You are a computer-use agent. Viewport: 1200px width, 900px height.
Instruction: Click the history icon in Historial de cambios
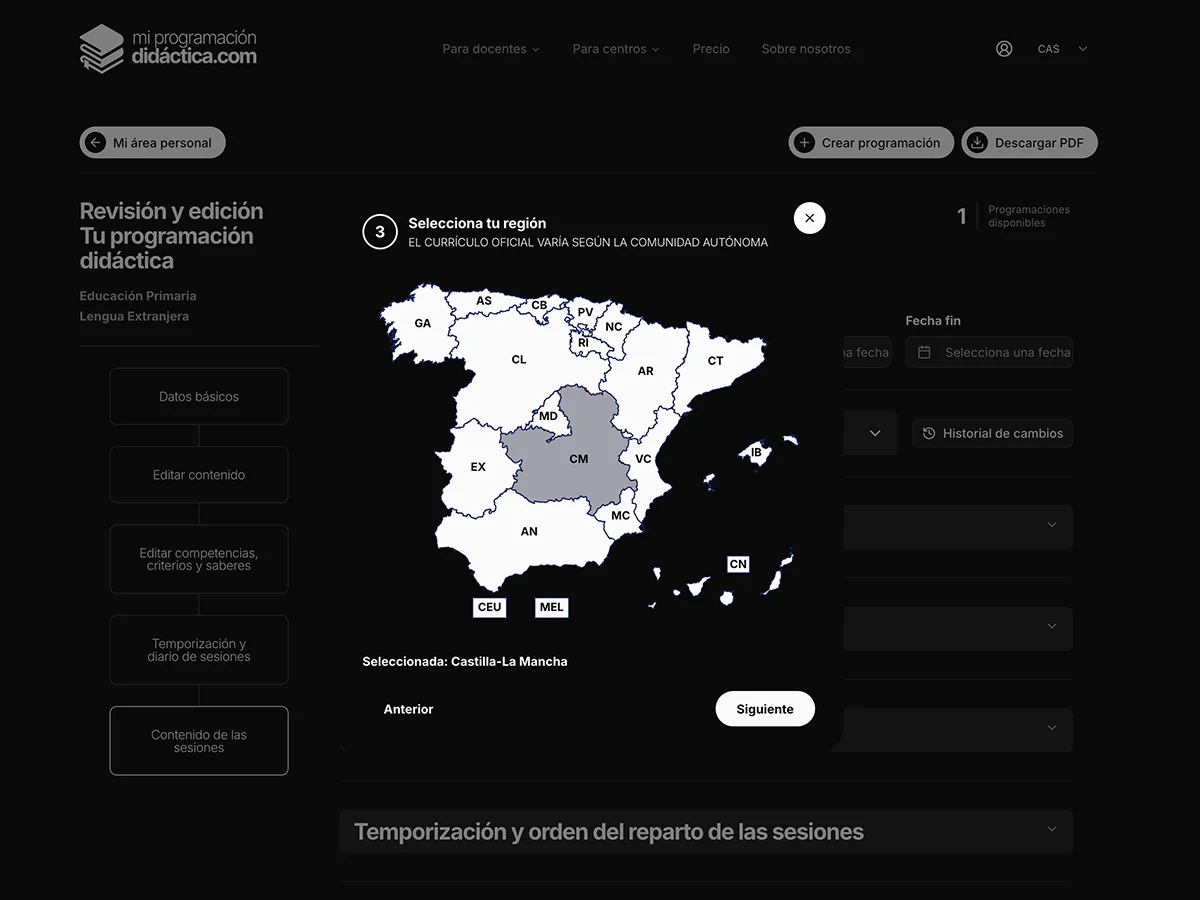pos(929,433)
